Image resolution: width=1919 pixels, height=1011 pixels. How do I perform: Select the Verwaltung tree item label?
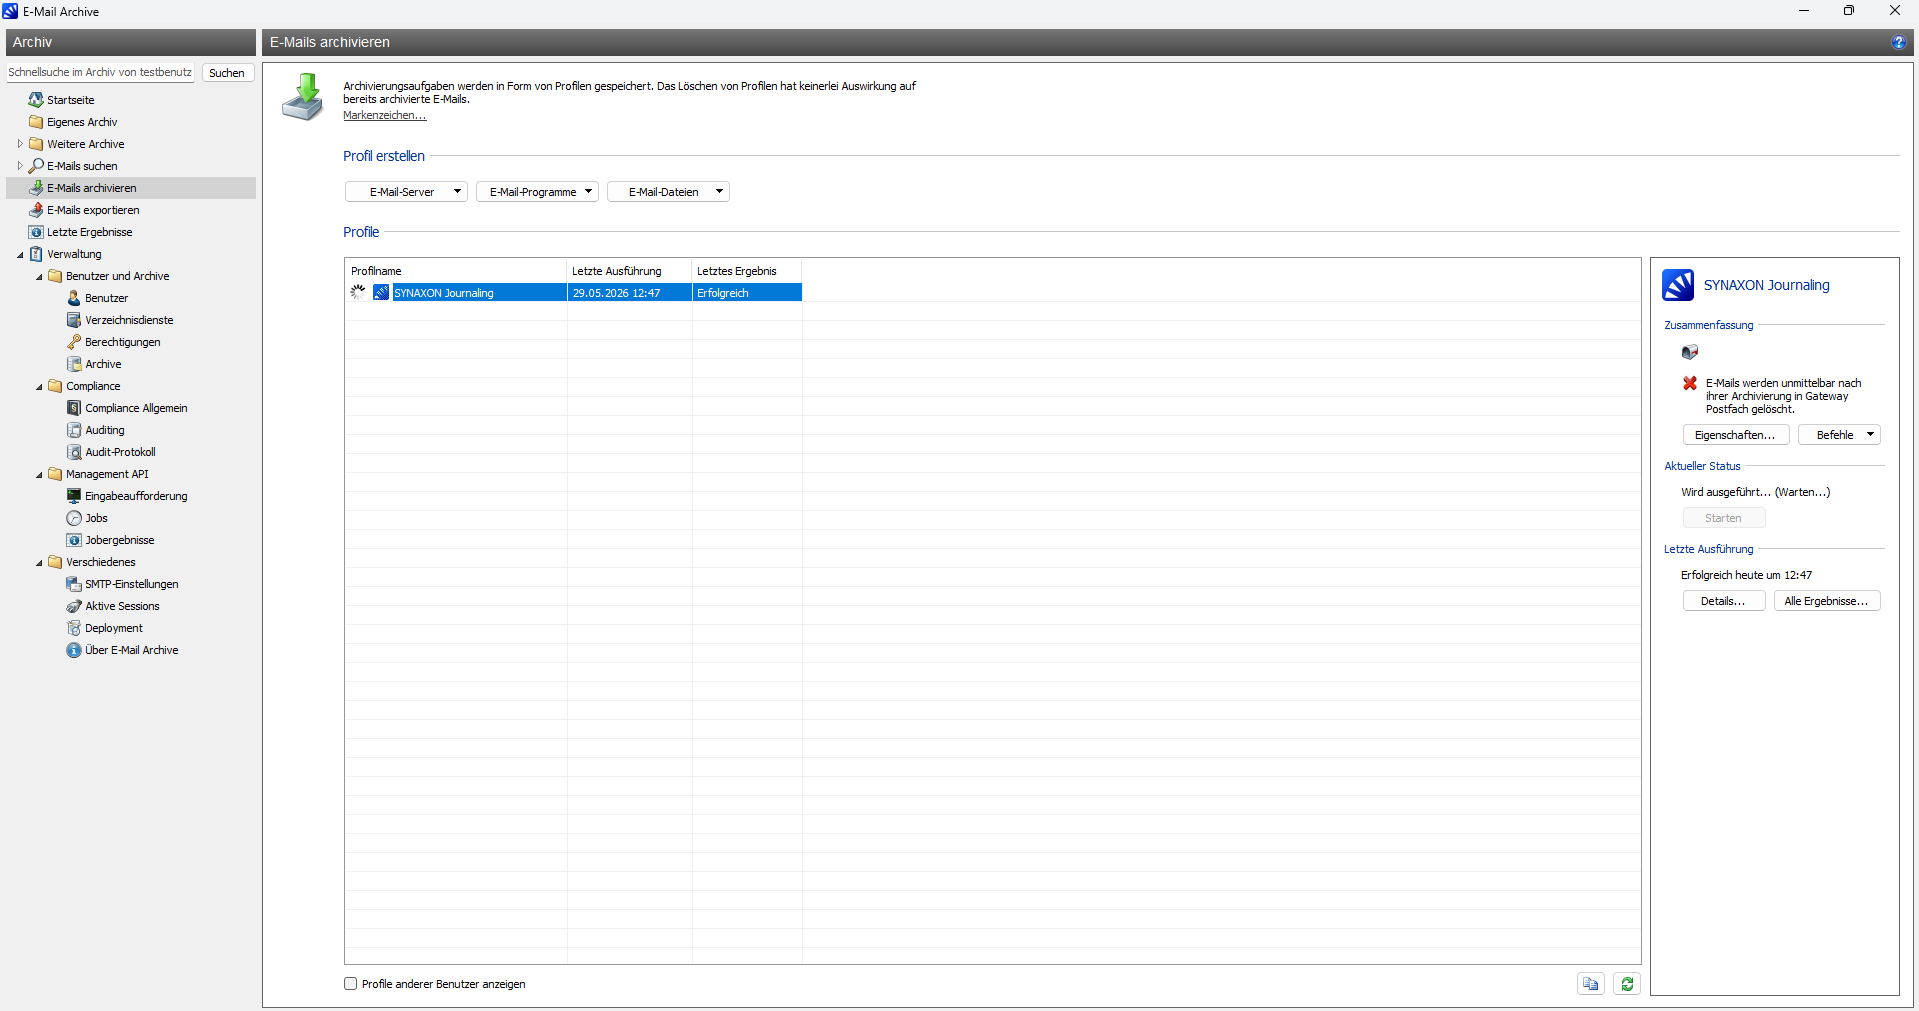(x=74, y=254)
